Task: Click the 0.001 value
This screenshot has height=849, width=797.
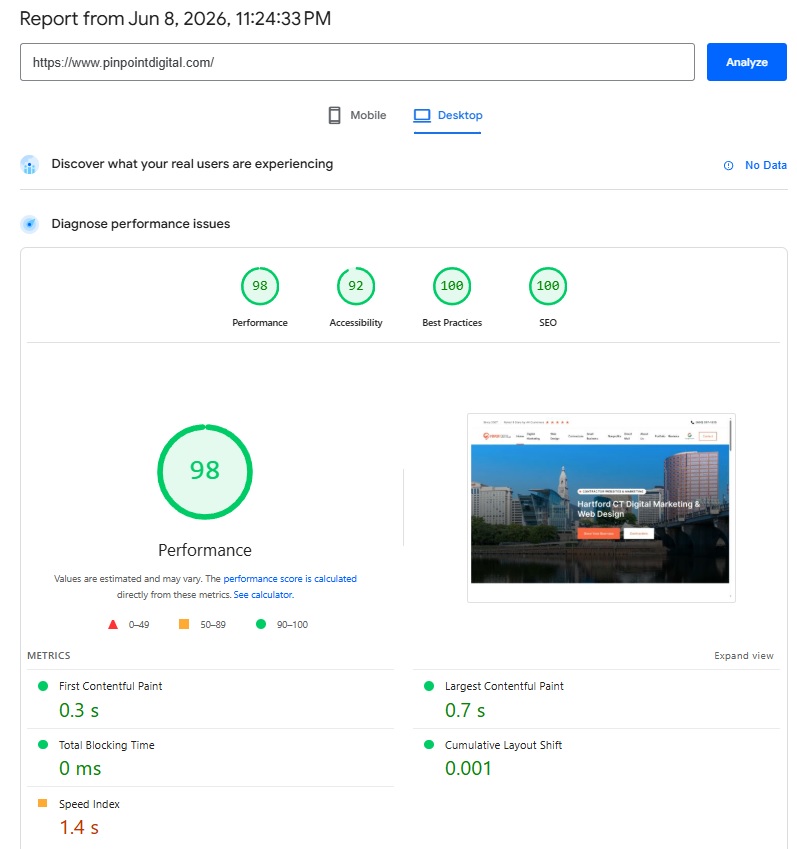Action: (x=468, y=768)
